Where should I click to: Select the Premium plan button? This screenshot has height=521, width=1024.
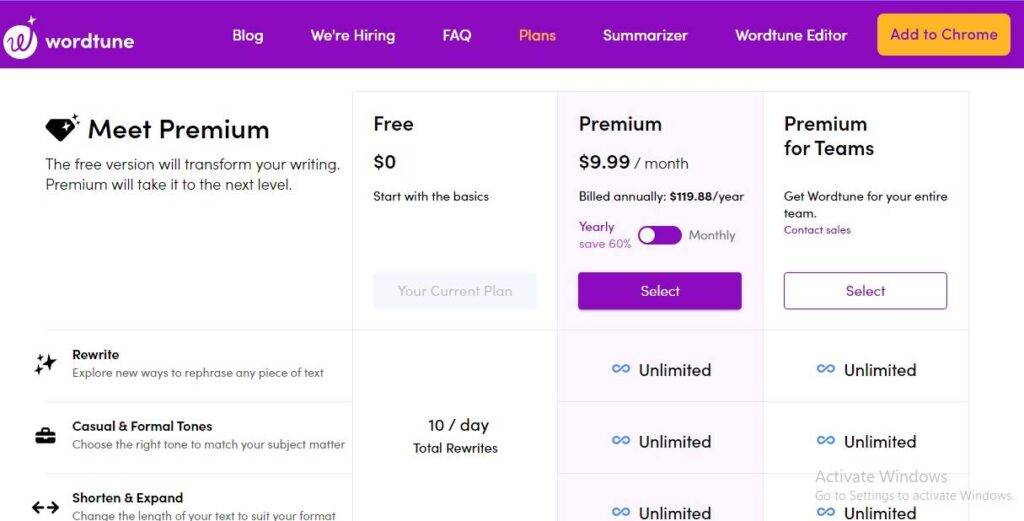tap(659, 291)
